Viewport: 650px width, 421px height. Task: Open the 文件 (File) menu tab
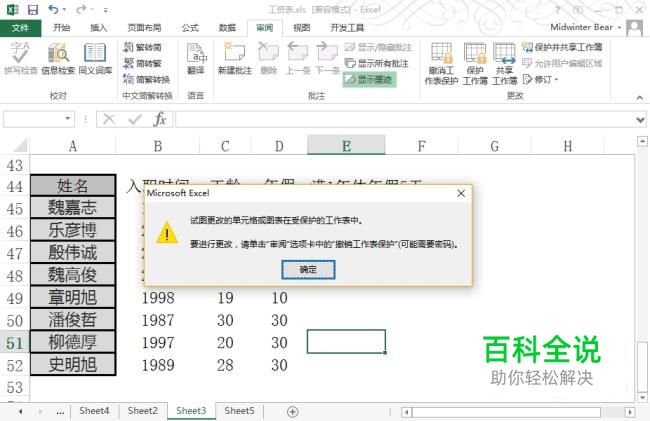tap(20, 28)
